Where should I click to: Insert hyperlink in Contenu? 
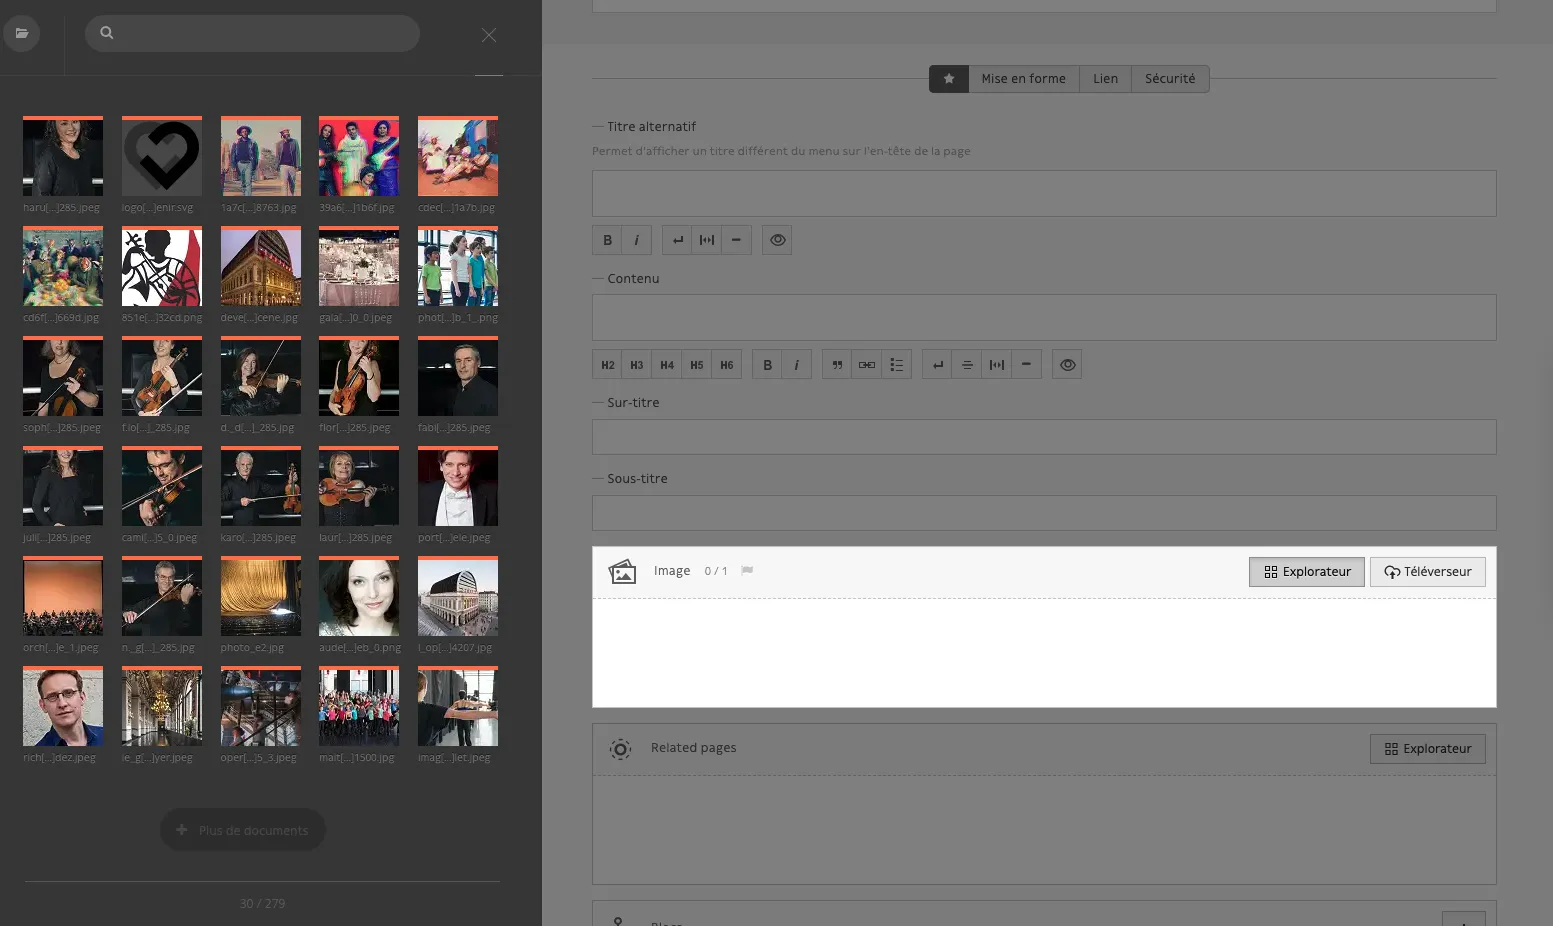pyautogui.click(x=867, y=365)
